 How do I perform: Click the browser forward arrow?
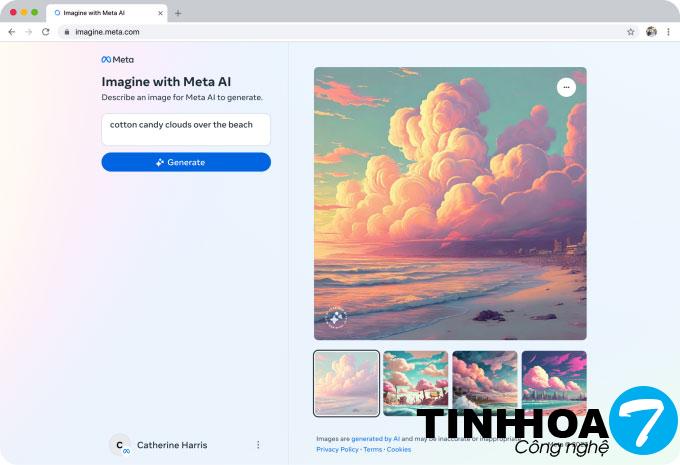click(28, 32)
